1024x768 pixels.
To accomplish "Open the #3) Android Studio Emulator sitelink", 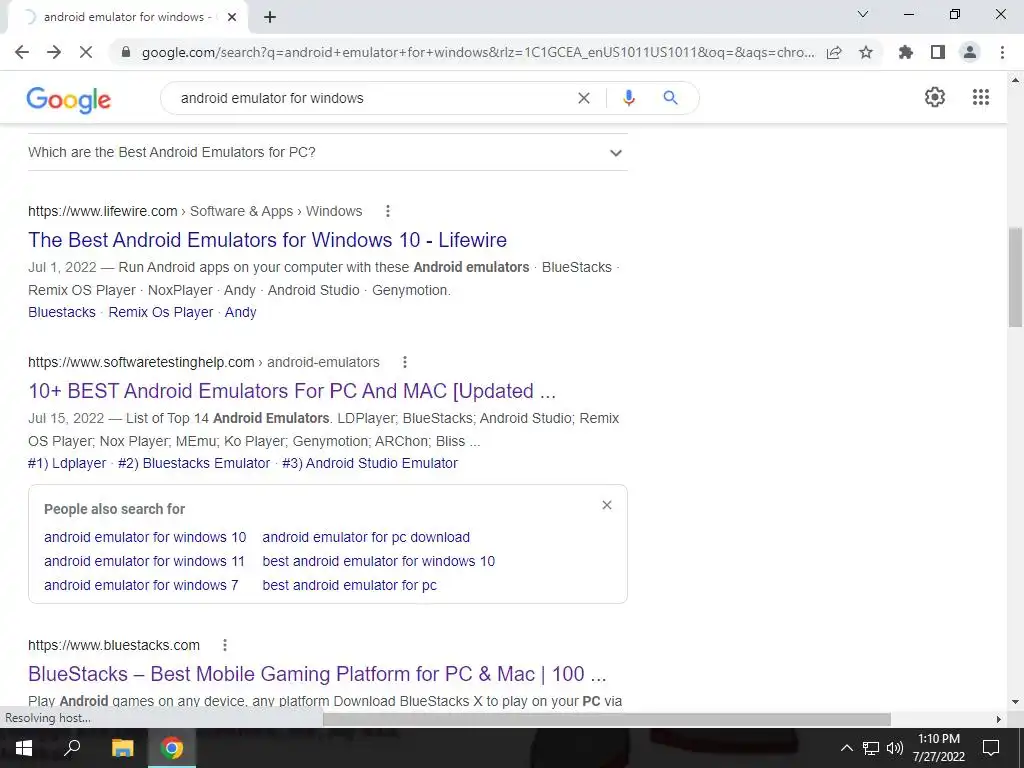I will coord(370,463).
